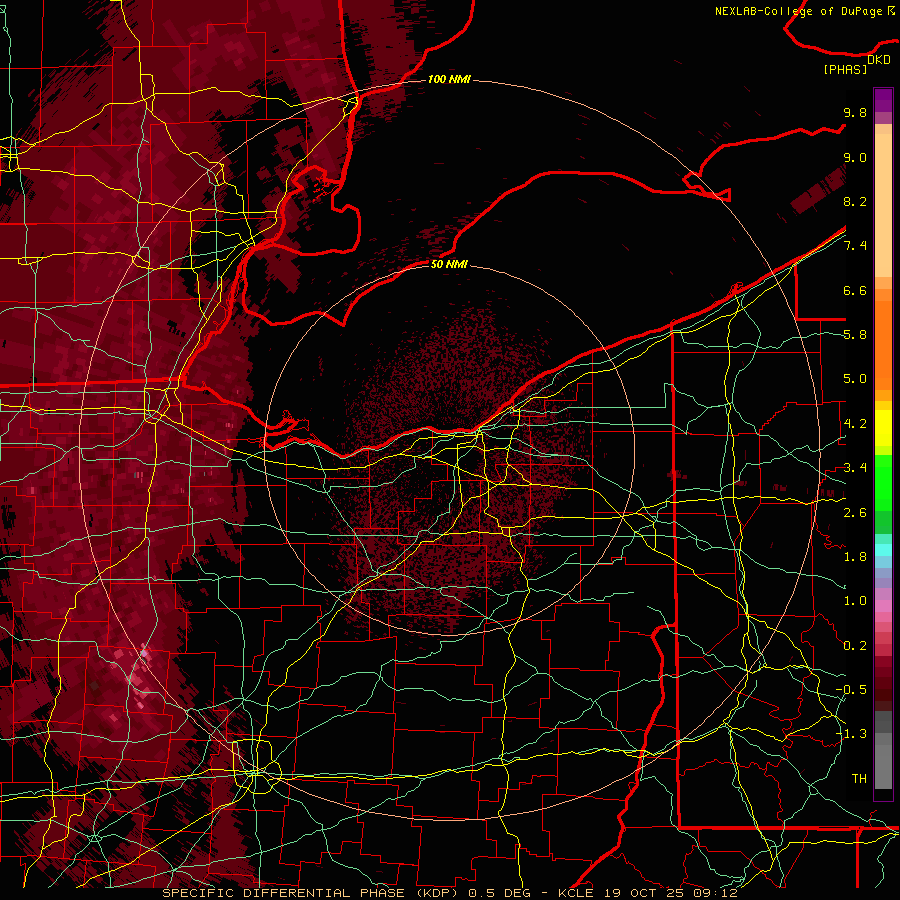Image resolution: width=900 pixels, height=900 pixels.
Task: Click the cyan segment of the color bar
Action: pos(883,550)
